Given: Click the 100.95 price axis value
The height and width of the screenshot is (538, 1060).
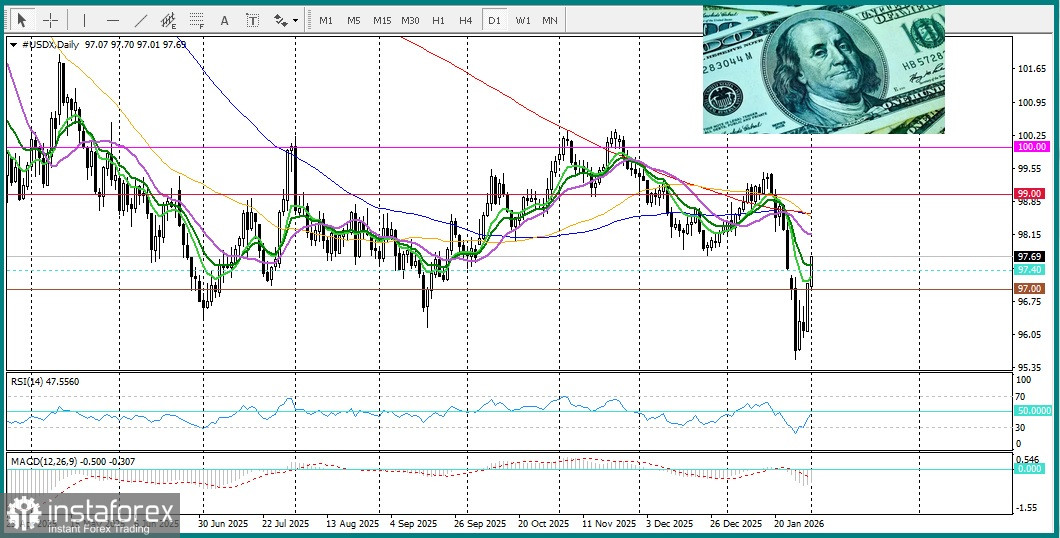Looking at the screenshot, I should pyautogui.click(x=1032, y=102).
